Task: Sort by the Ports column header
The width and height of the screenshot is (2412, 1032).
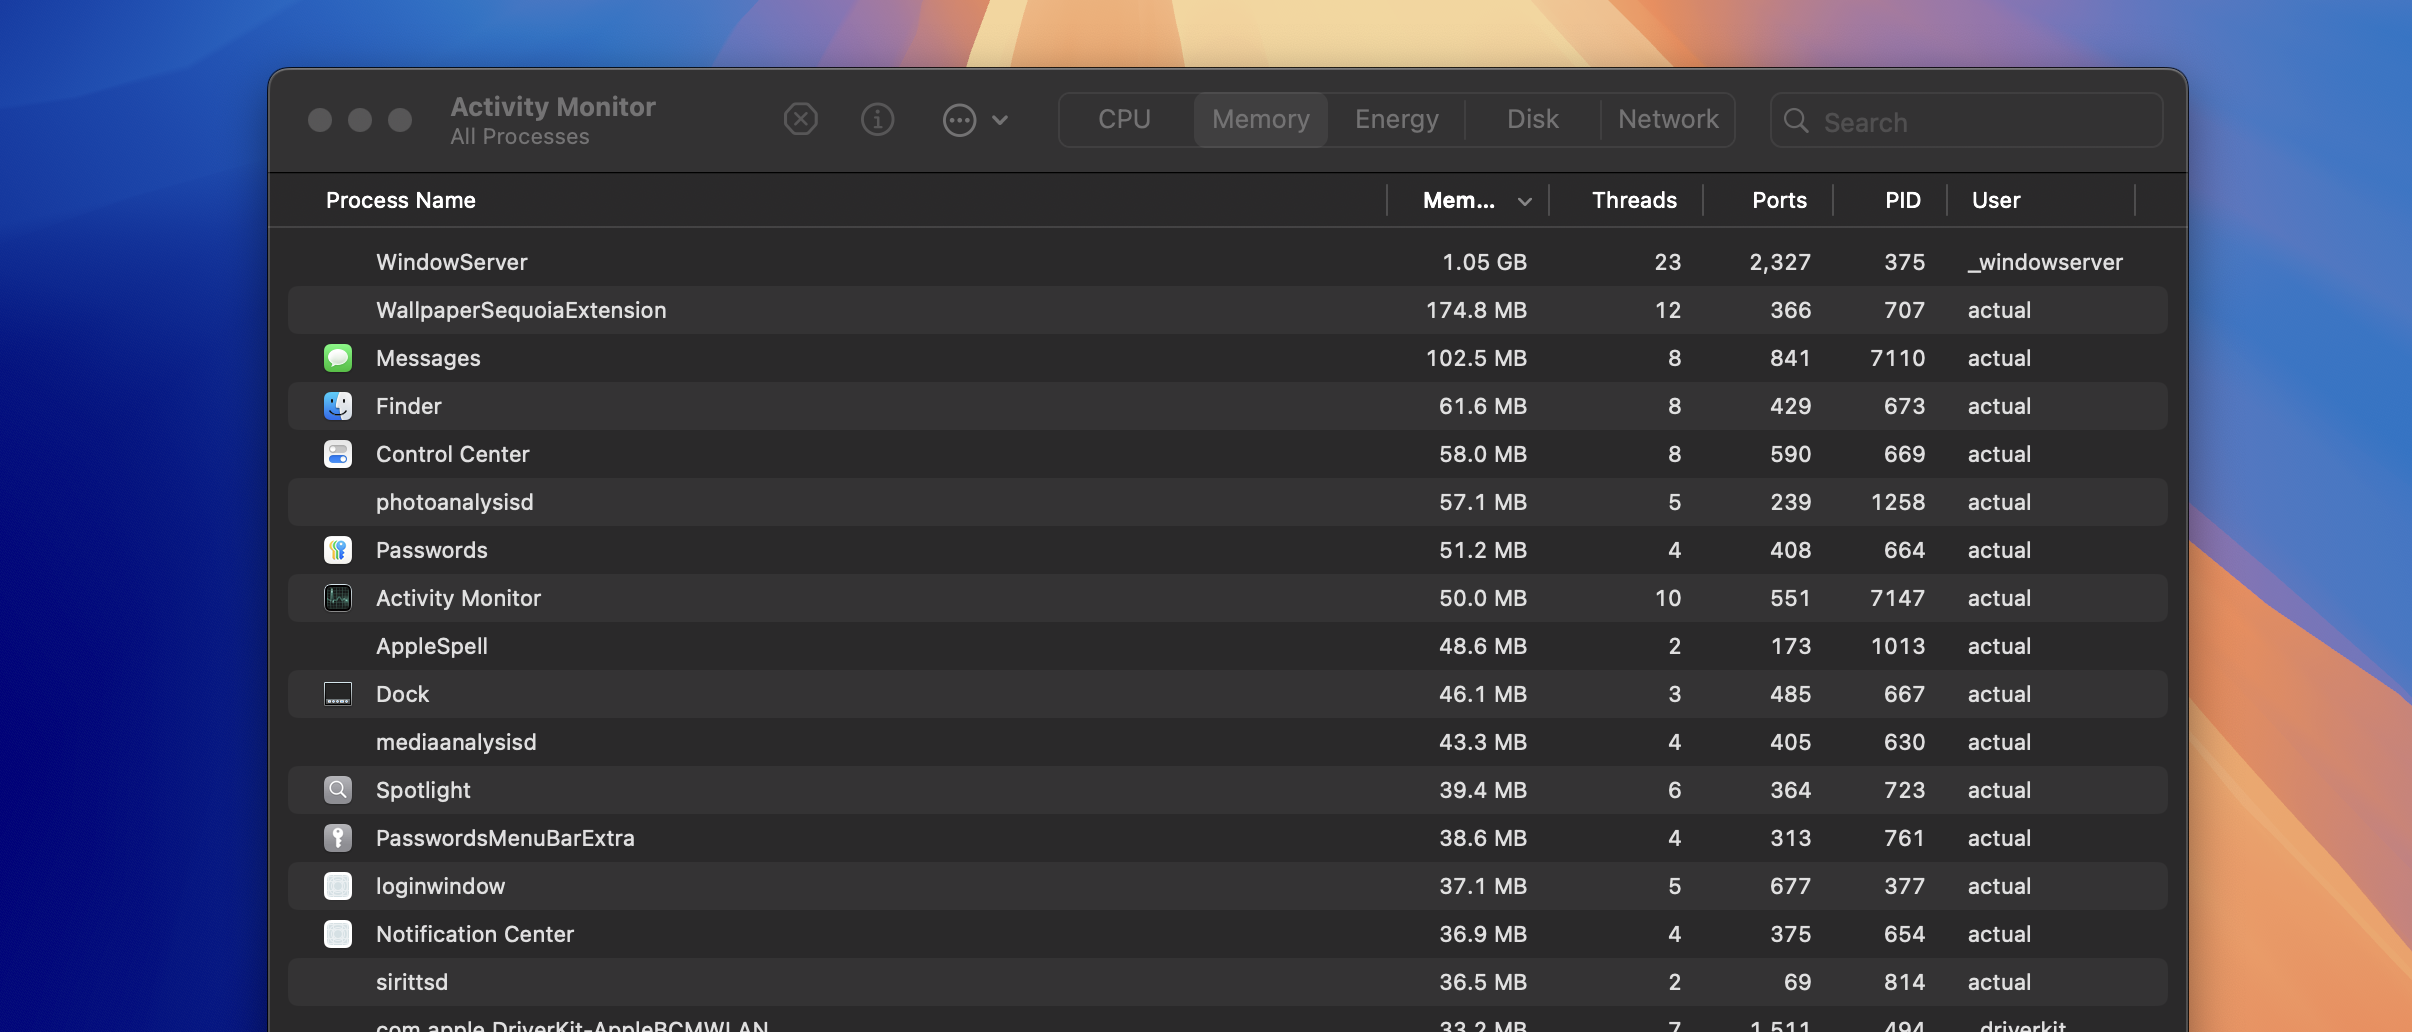Action: tap(1779, 201)
